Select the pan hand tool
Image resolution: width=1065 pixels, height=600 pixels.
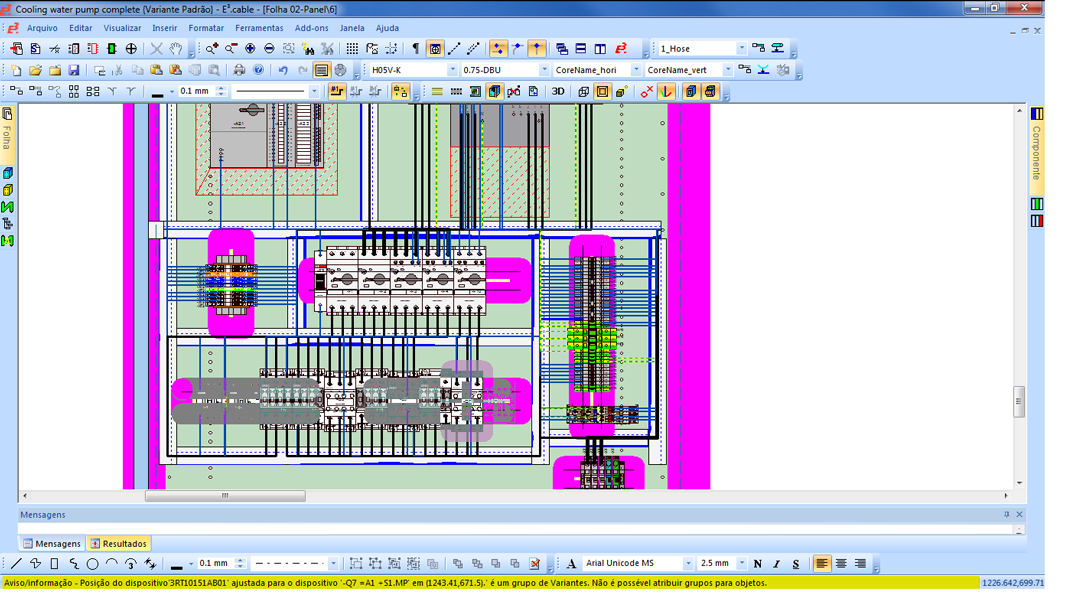tap(176, 48)
